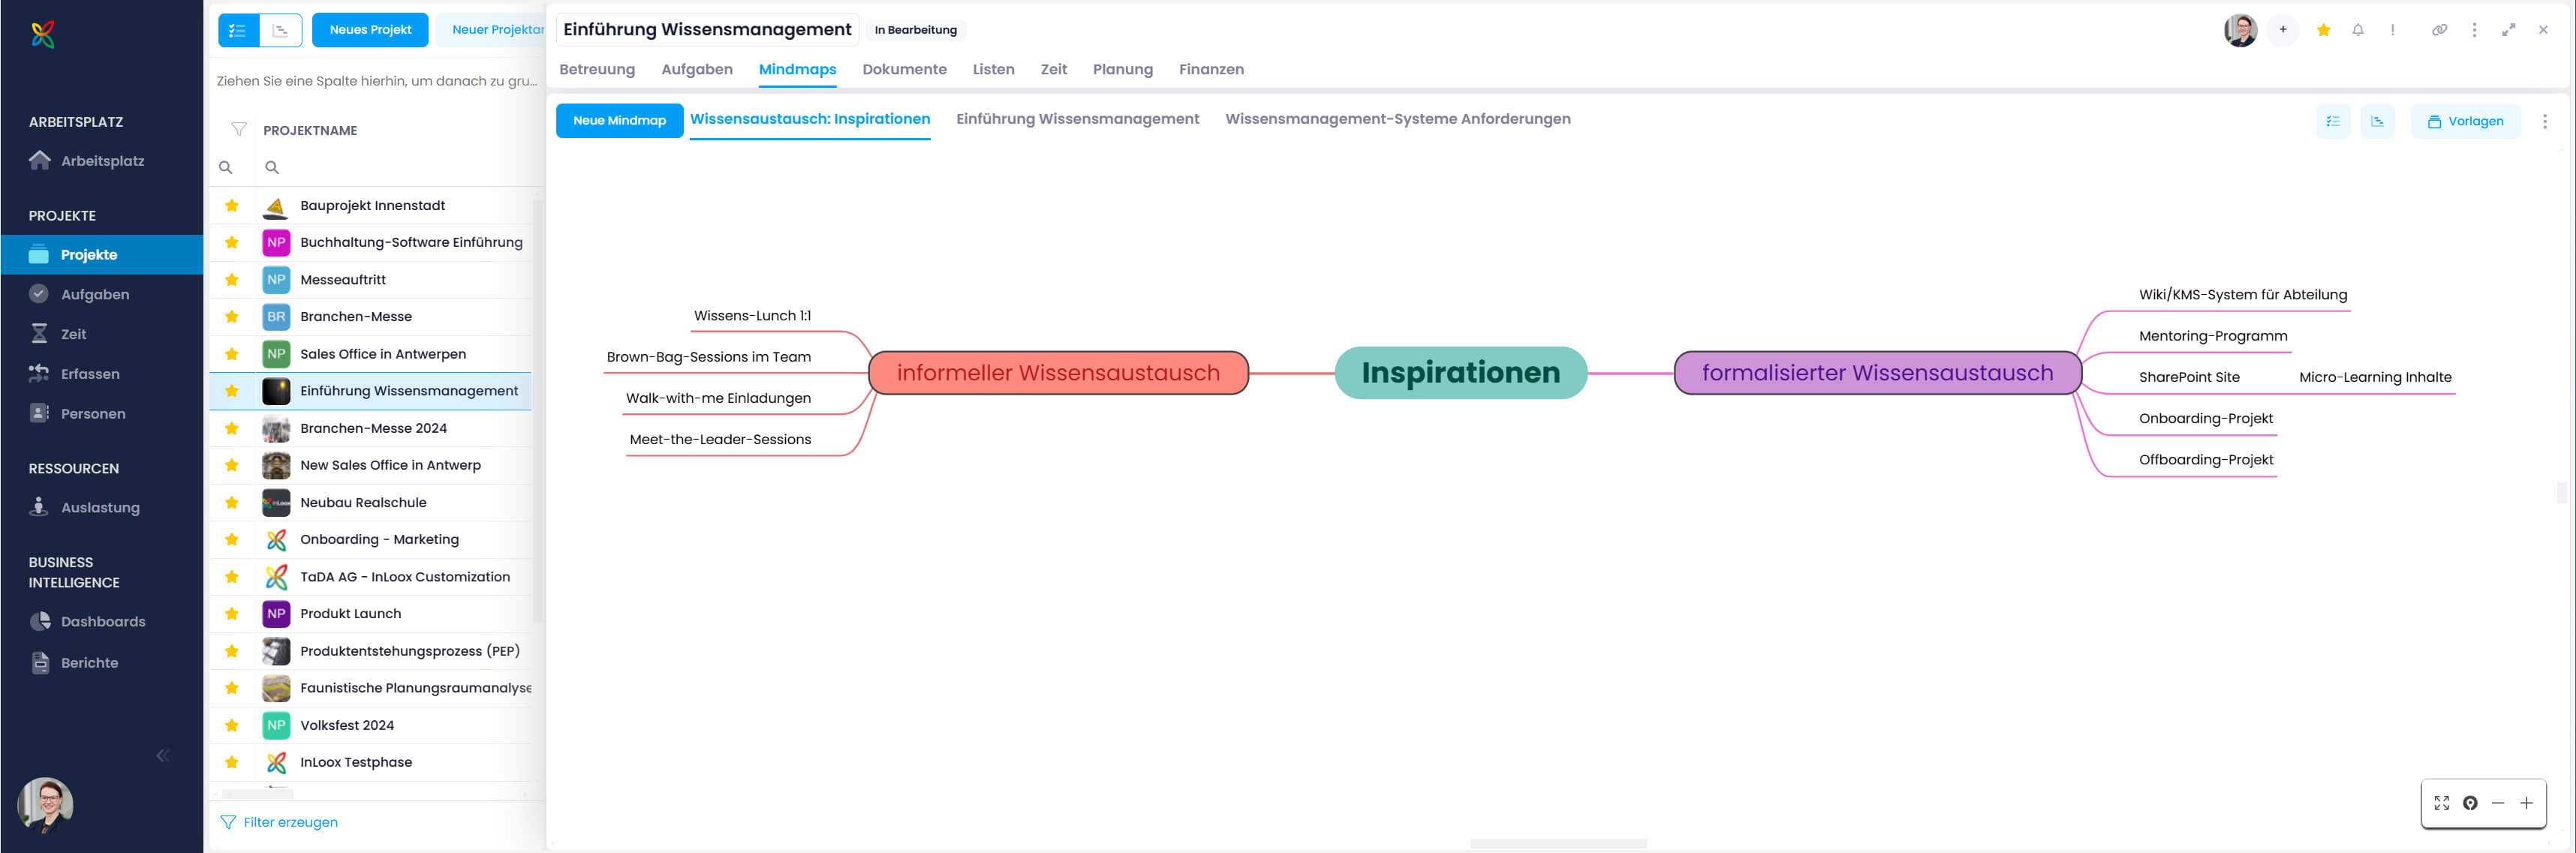Open the Betreuung tab
Image resolution: width=2576 pixels, height=853 pixels.
coord(597,69)
